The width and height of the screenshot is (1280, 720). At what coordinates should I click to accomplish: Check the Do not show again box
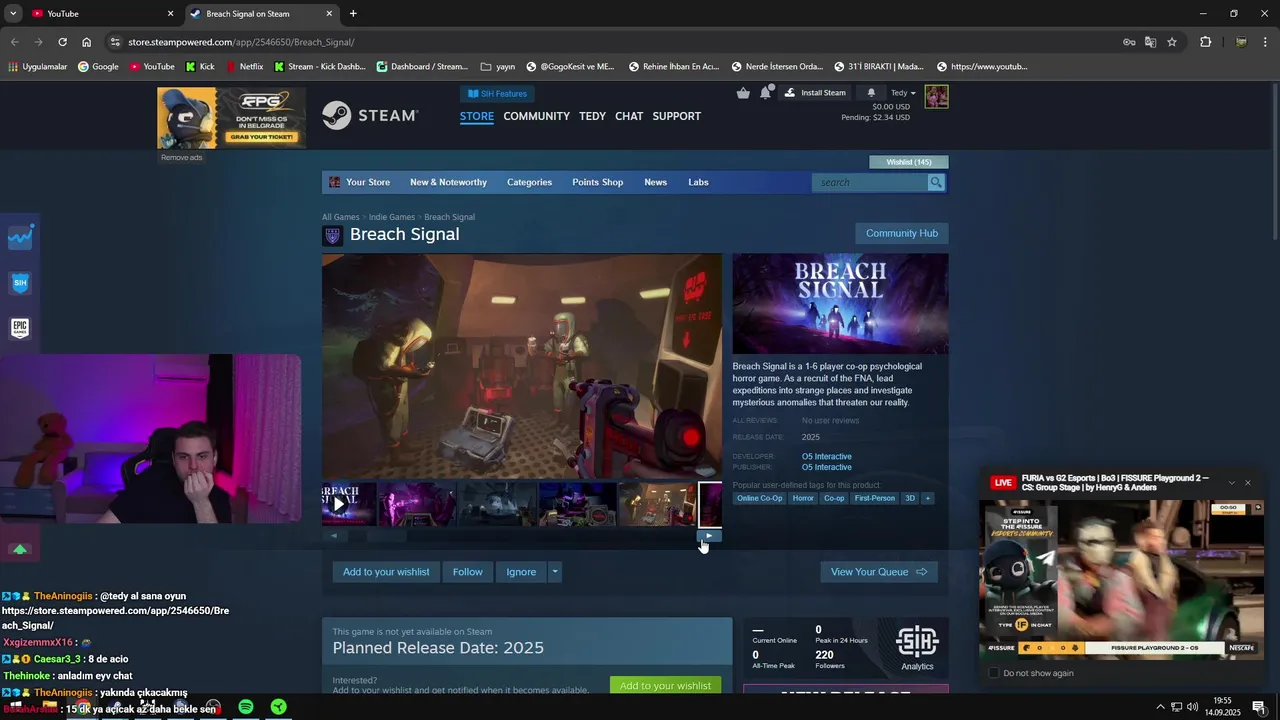coord(993,673)
